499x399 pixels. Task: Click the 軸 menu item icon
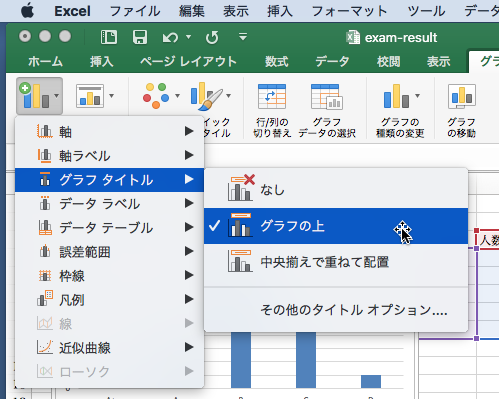(x=44, y=131)
